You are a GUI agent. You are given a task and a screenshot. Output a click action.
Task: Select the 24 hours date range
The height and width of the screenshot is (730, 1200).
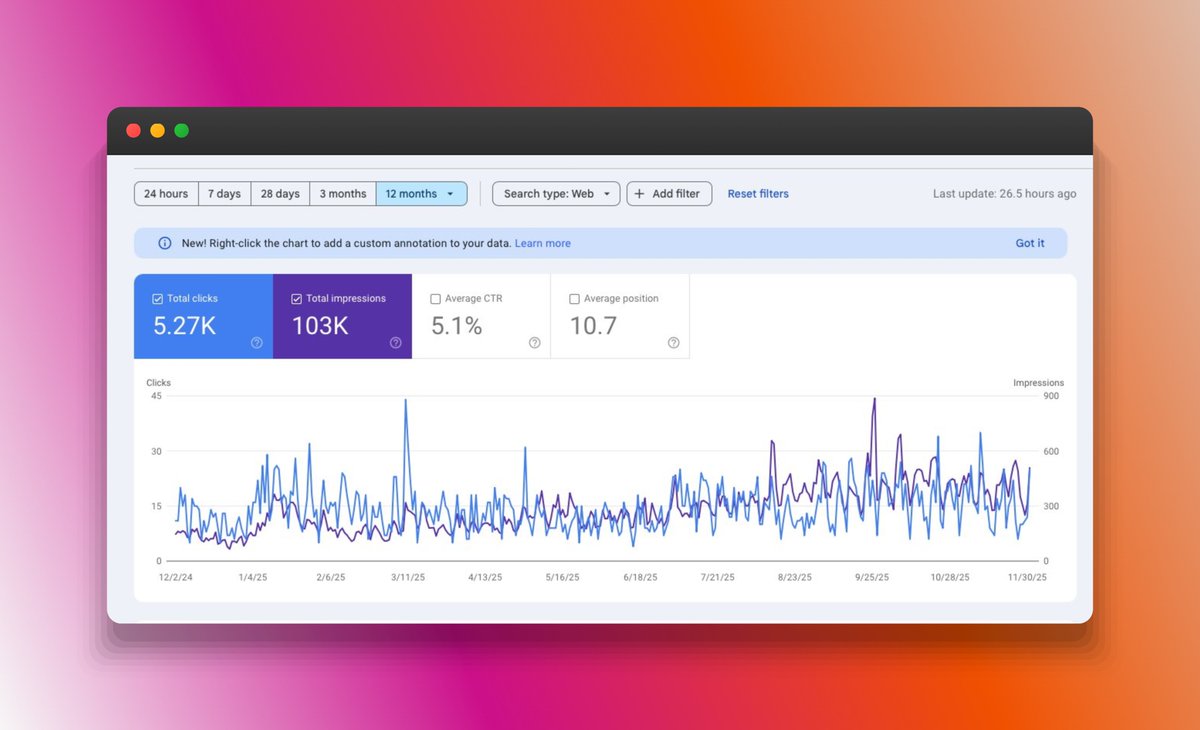tap(166, 194)
